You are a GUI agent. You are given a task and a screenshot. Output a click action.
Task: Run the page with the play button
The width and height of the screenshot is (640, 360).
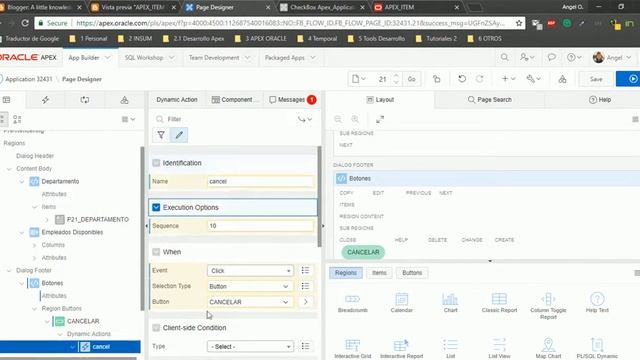631,79
